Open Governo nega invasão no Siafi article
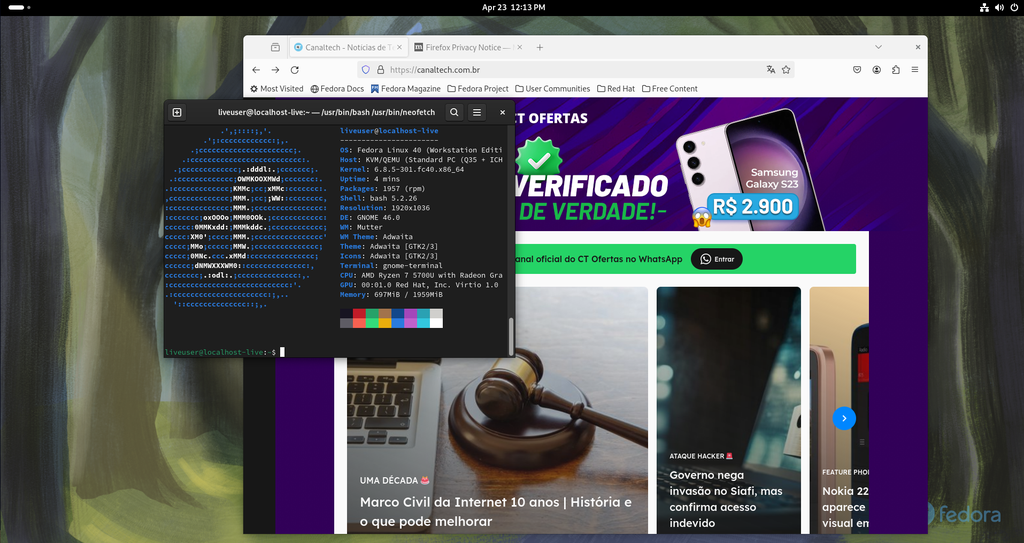 point(726,499)
